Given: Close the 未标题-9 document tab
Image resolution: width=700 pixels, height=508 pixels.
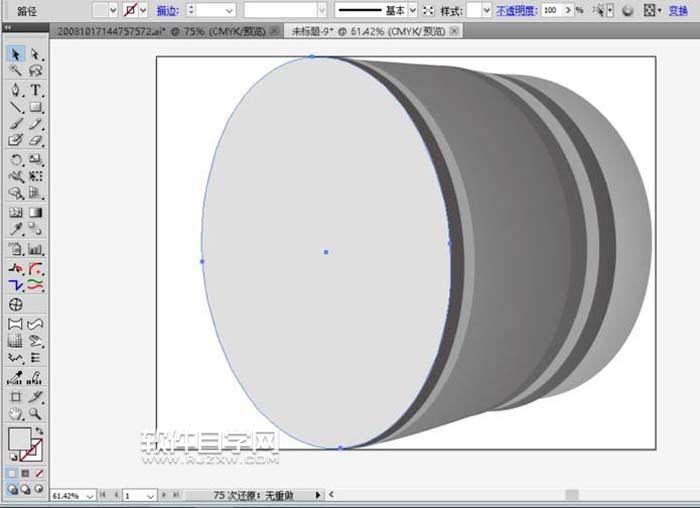Looking at the screenshot, I should [x=454, y=31].
